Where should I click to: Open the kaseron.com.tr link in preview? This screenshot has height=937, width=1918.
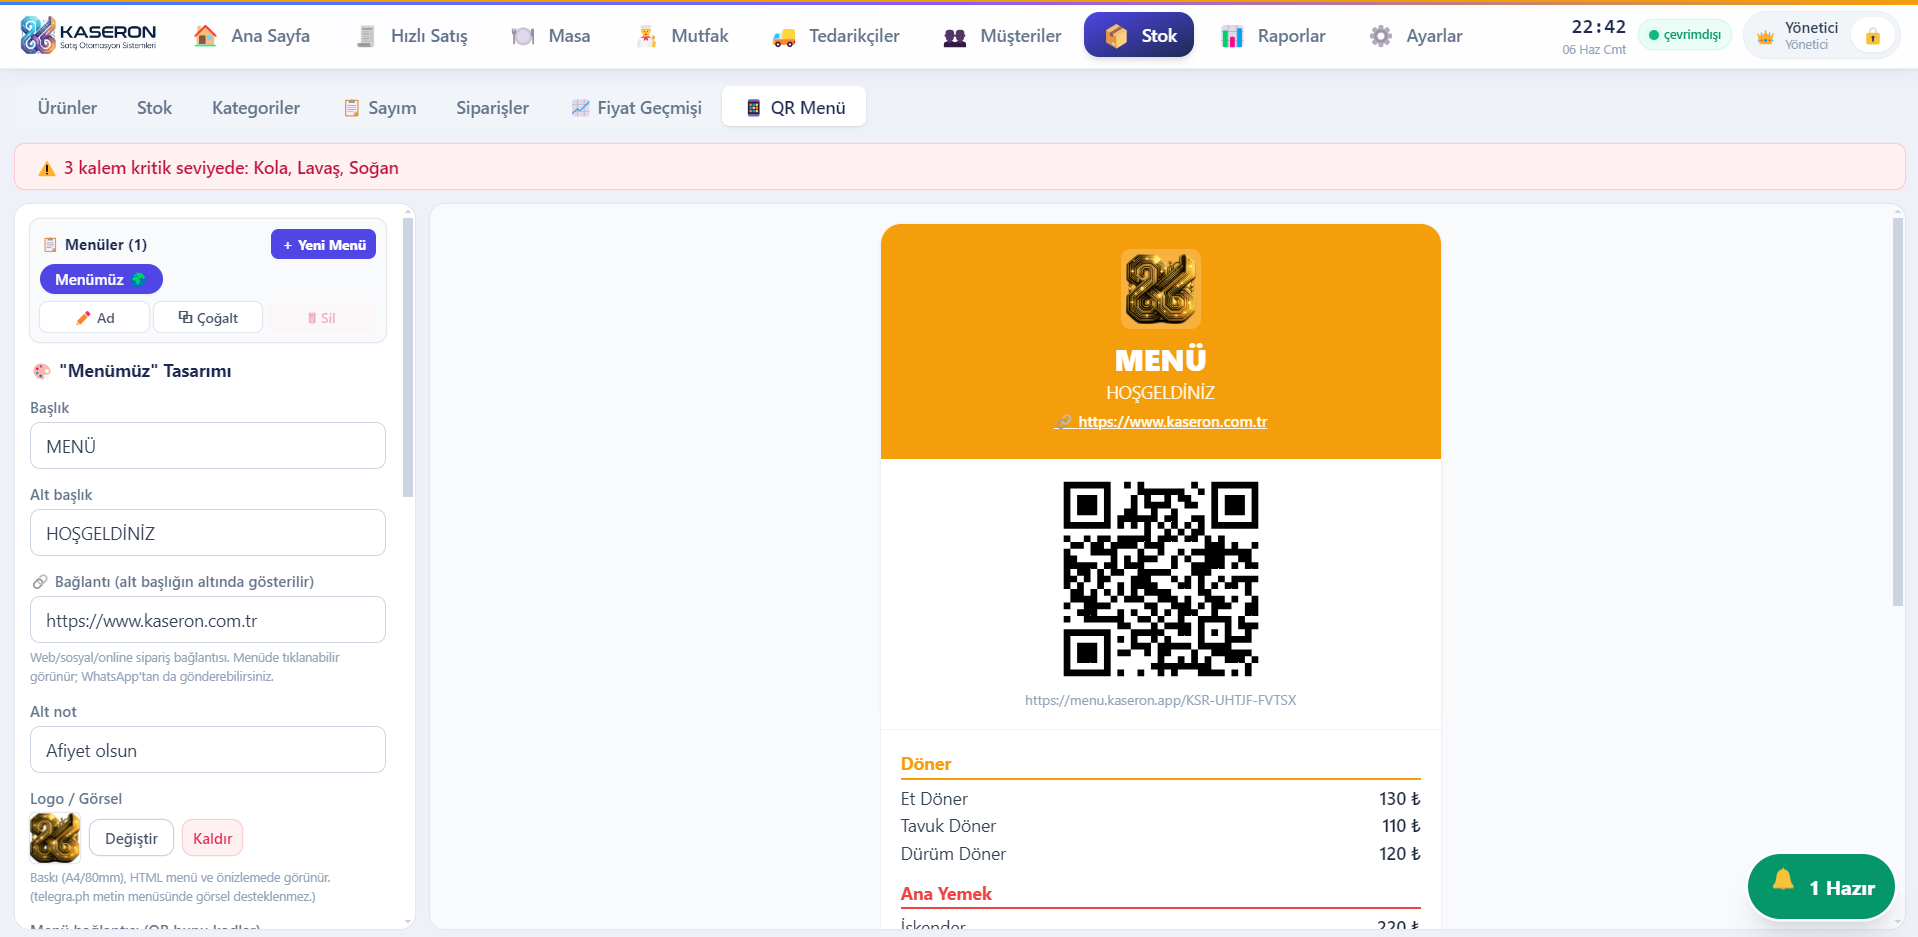(1161, 422)
